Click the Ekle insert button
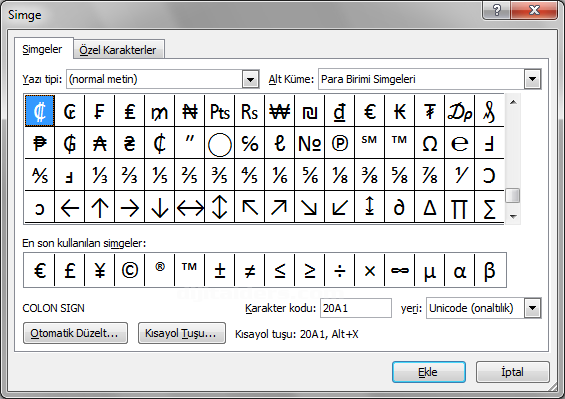This screenshot has width=565, height=399. click(x=429, y=372)
